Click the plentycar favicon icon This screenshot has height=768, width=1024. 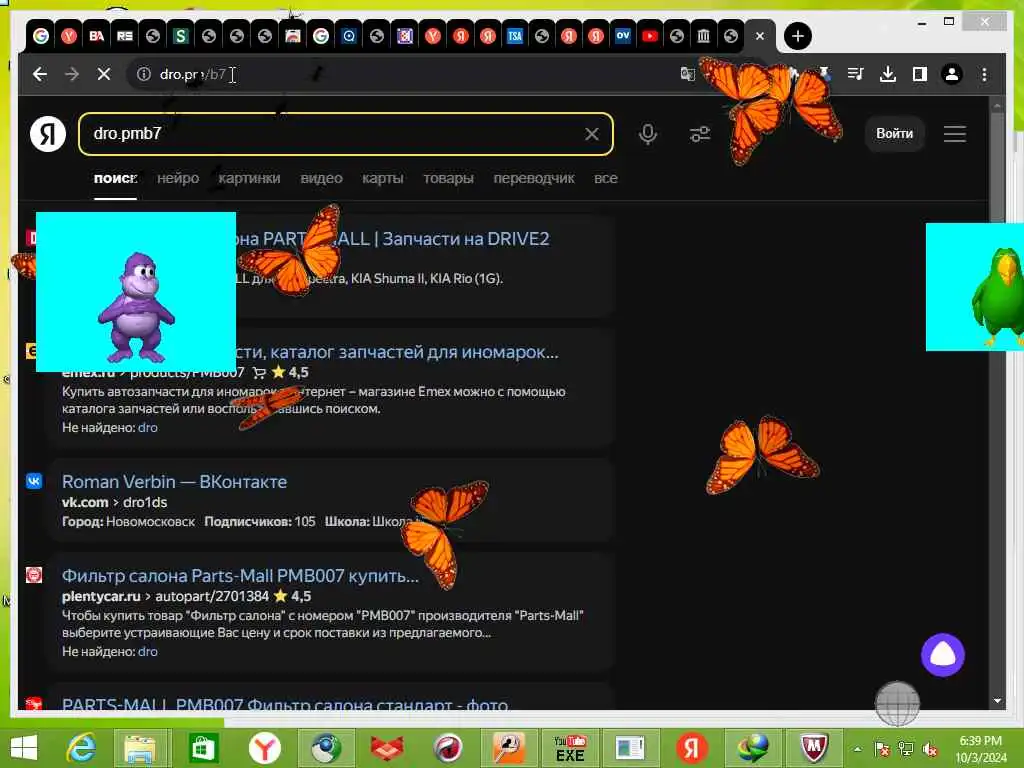(34, 575)
